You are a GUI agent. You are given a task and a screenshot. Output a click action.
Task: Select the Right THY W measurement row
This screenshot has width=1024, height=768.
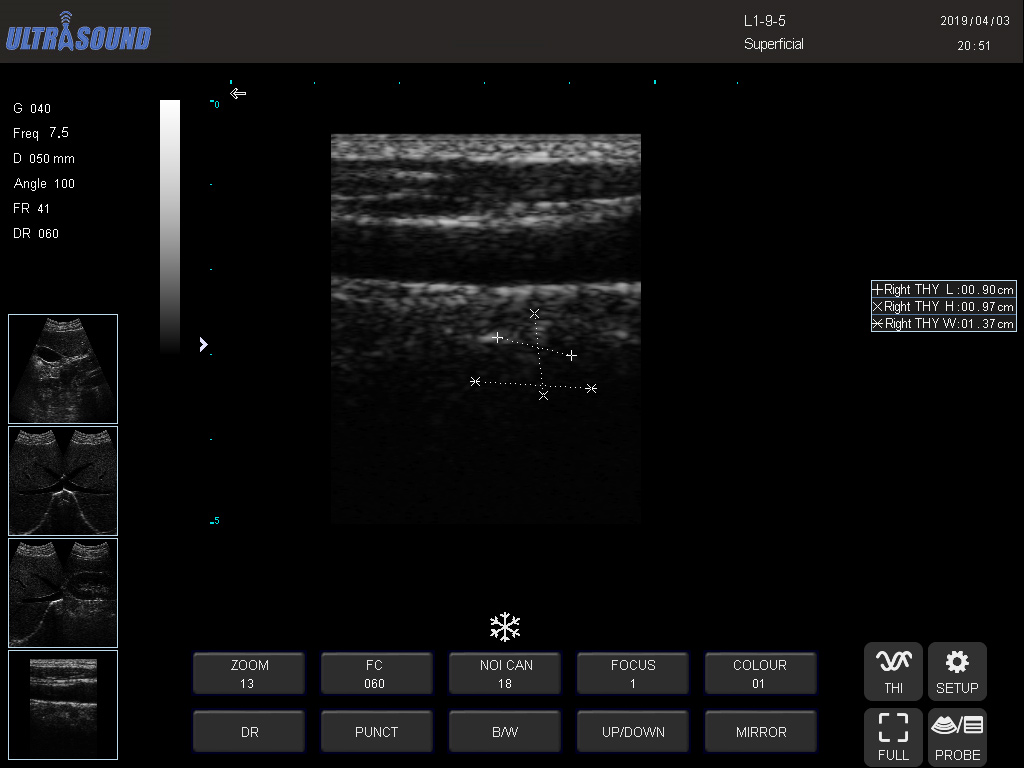click(x=943, y=323)
